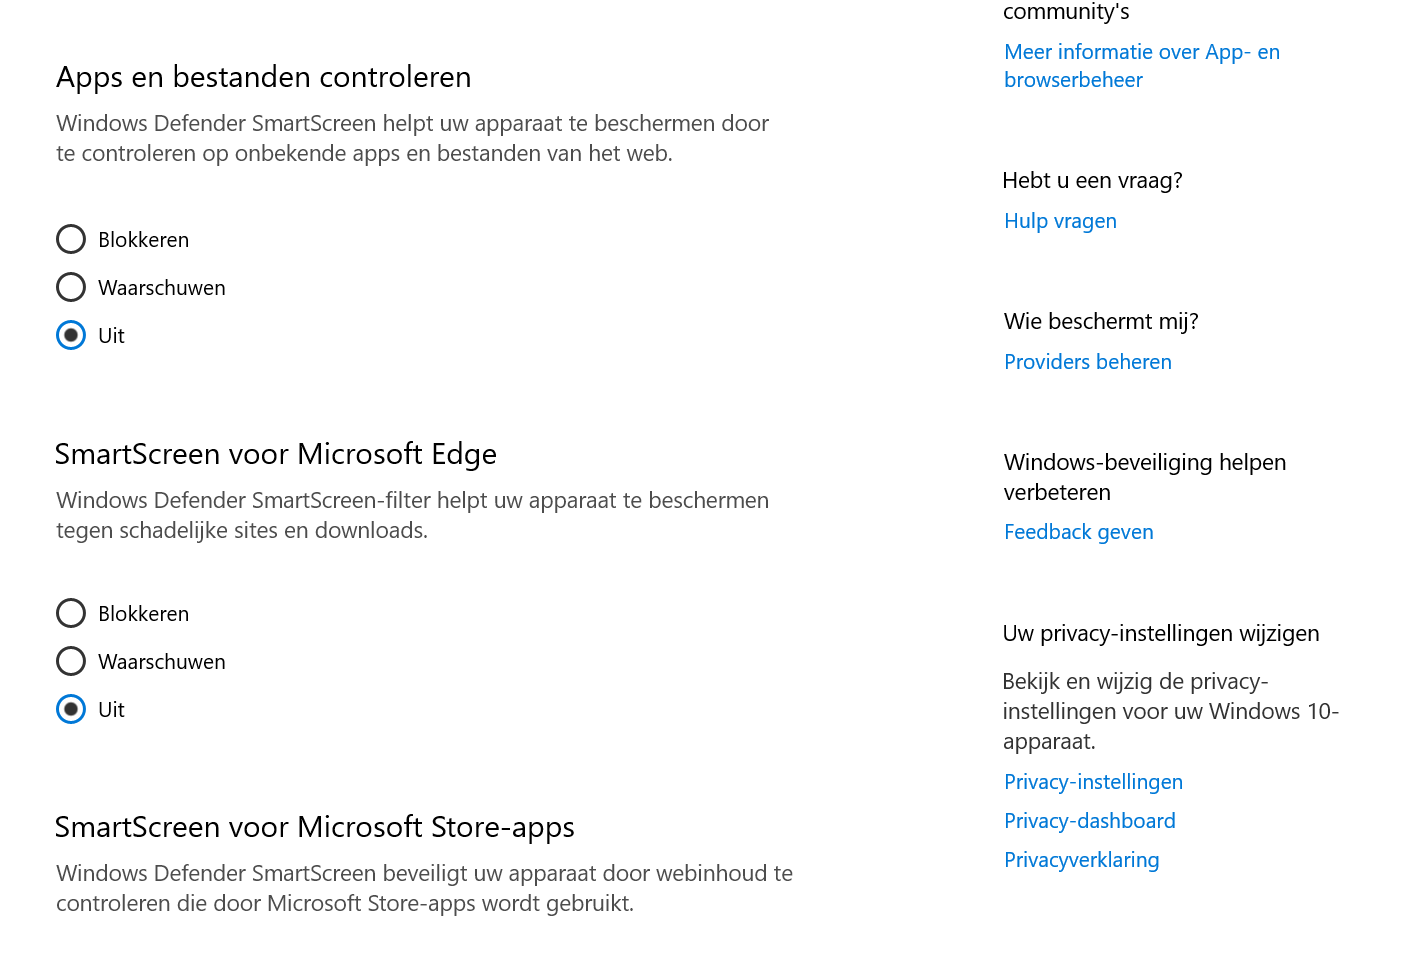Click the Uw privacy-instellingen wijzigen heading
The height and width of the screenshot is (970, 1424).
pos(1160,634)
